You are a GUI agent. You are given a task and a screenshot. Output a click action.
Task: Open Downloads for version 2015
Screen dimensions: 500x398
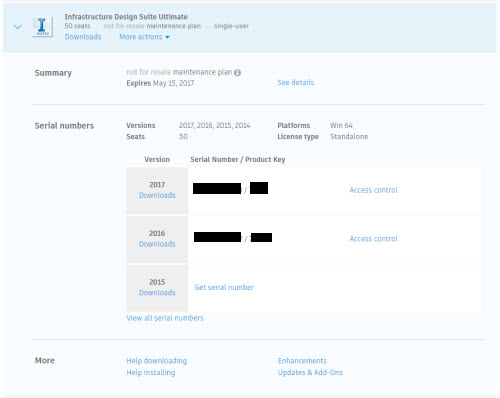pos(157,292)
